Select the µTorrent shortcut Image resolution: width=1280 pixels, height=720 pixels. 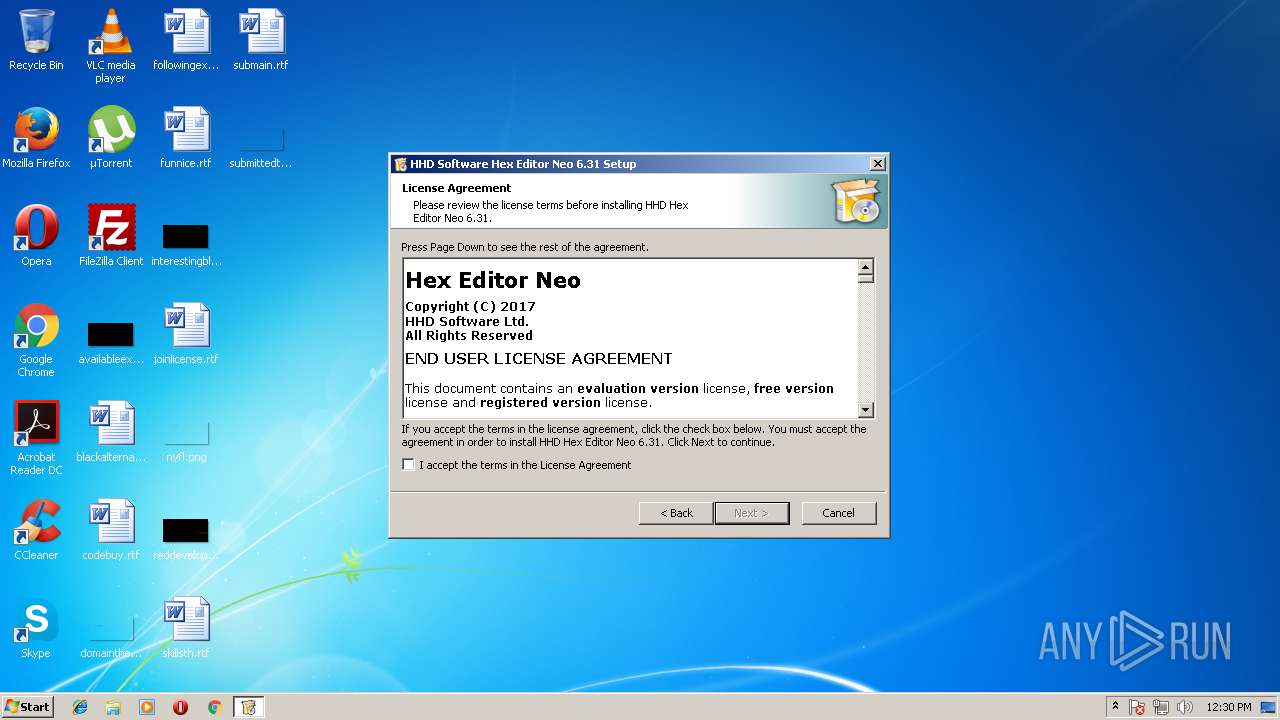[110, 138]
